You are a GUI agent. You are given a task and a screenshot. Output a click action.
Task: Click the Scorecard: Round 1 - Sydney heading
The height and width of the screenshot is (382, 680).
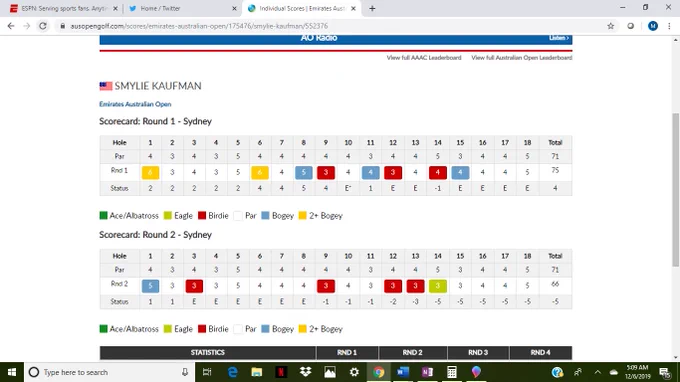[x=155, y=121]
